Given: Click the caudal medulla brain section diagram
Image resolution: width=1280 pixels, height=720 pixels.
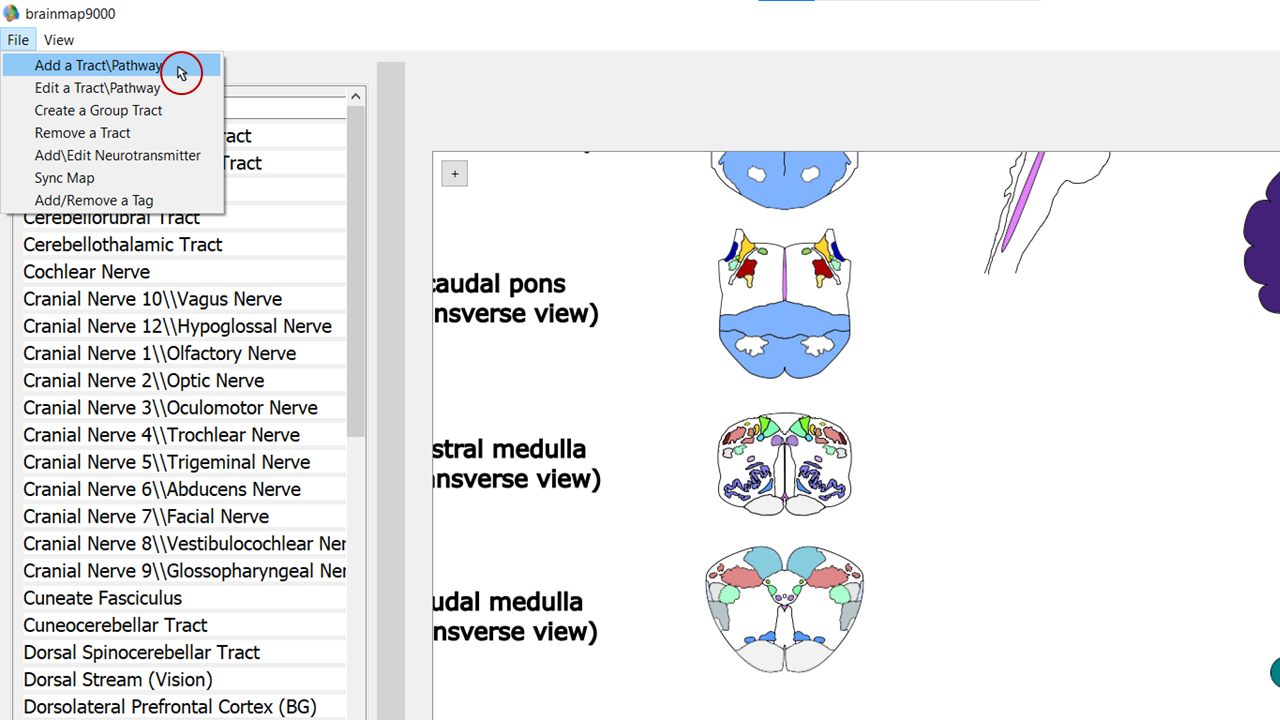Looking at the screenshot, I should pyautogui.click(x=784, y=609).
